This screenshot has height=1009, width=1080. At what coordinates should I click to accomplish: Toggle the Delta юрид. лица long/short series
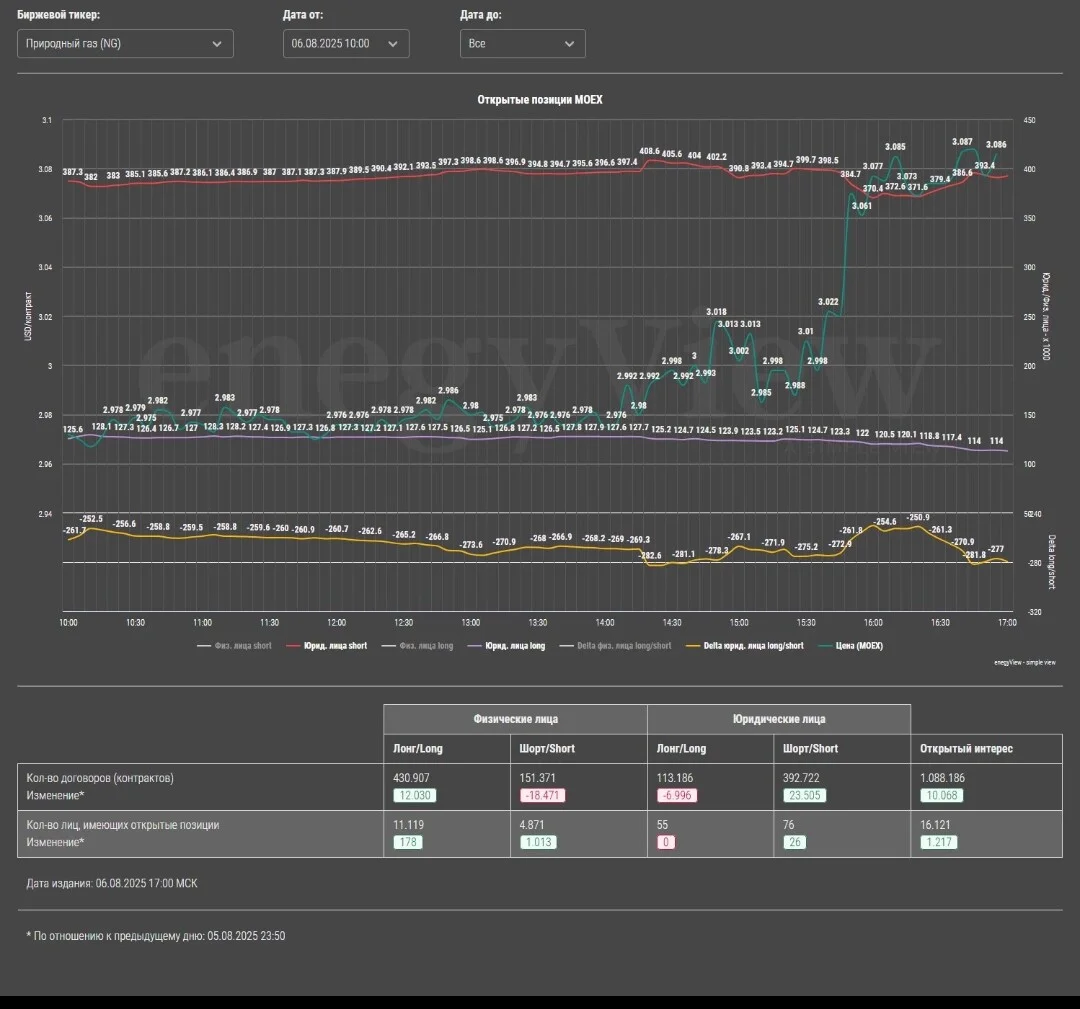745,646
